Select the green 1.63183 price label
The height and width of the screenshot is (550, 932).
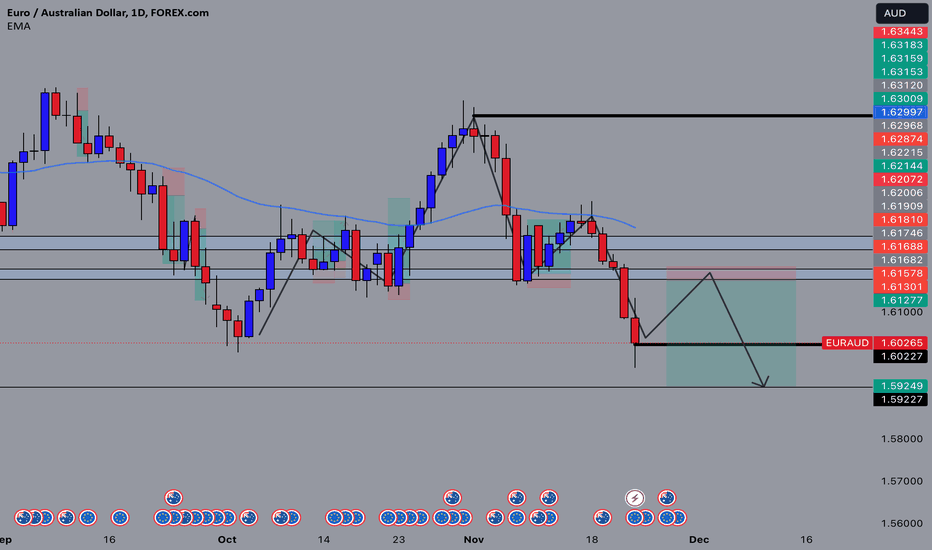pyautogui.click(x=902, y=45)
